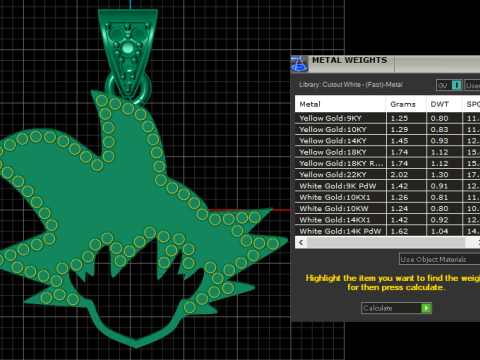Click the 1.62 grams cell
The height and width of the screenshot is (360, 480).
point(406,231)
